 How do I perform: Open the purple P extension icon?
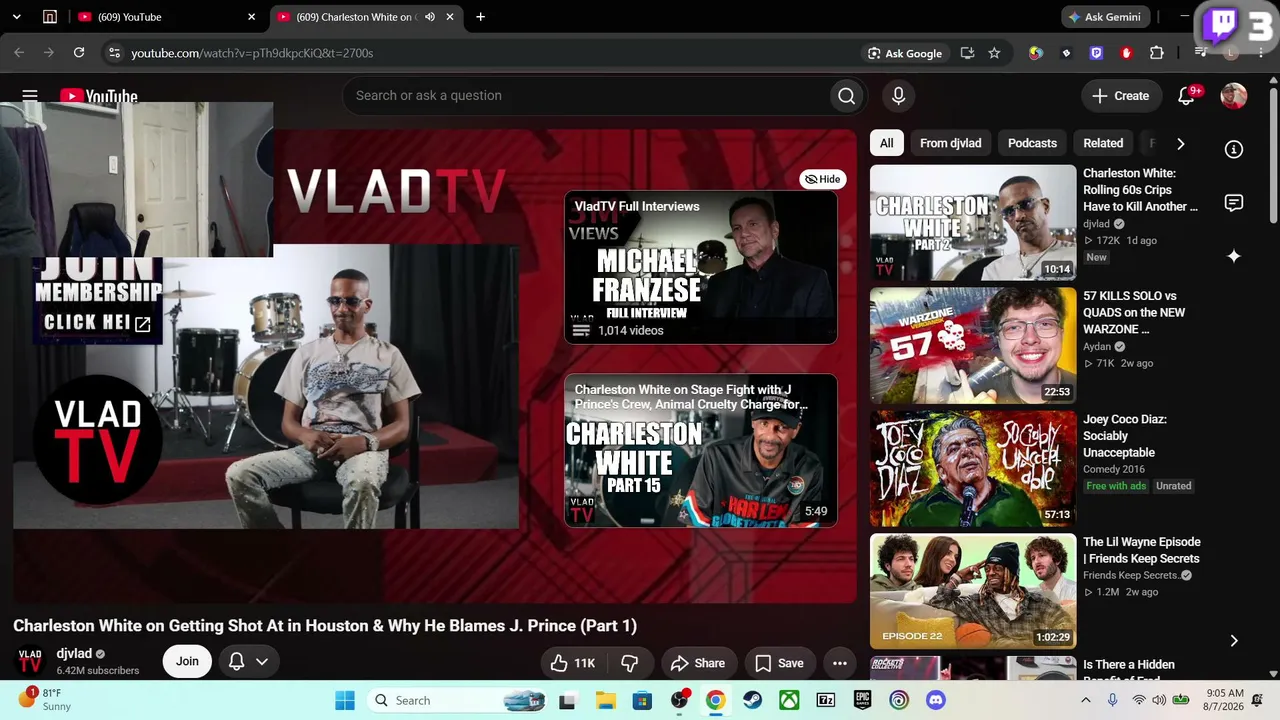pos(1097,53)
